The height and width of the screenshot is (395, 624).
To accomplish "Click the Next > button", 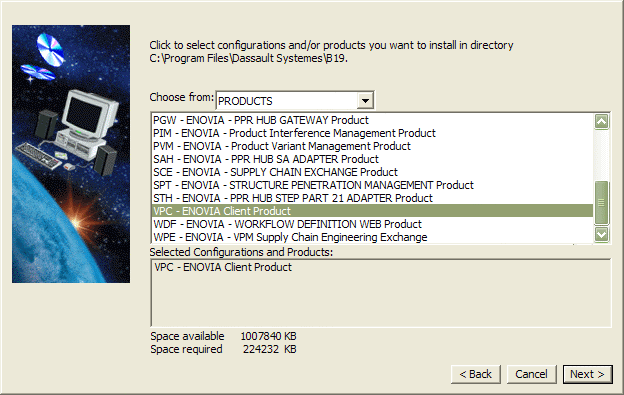I will [x=587, y=374].
